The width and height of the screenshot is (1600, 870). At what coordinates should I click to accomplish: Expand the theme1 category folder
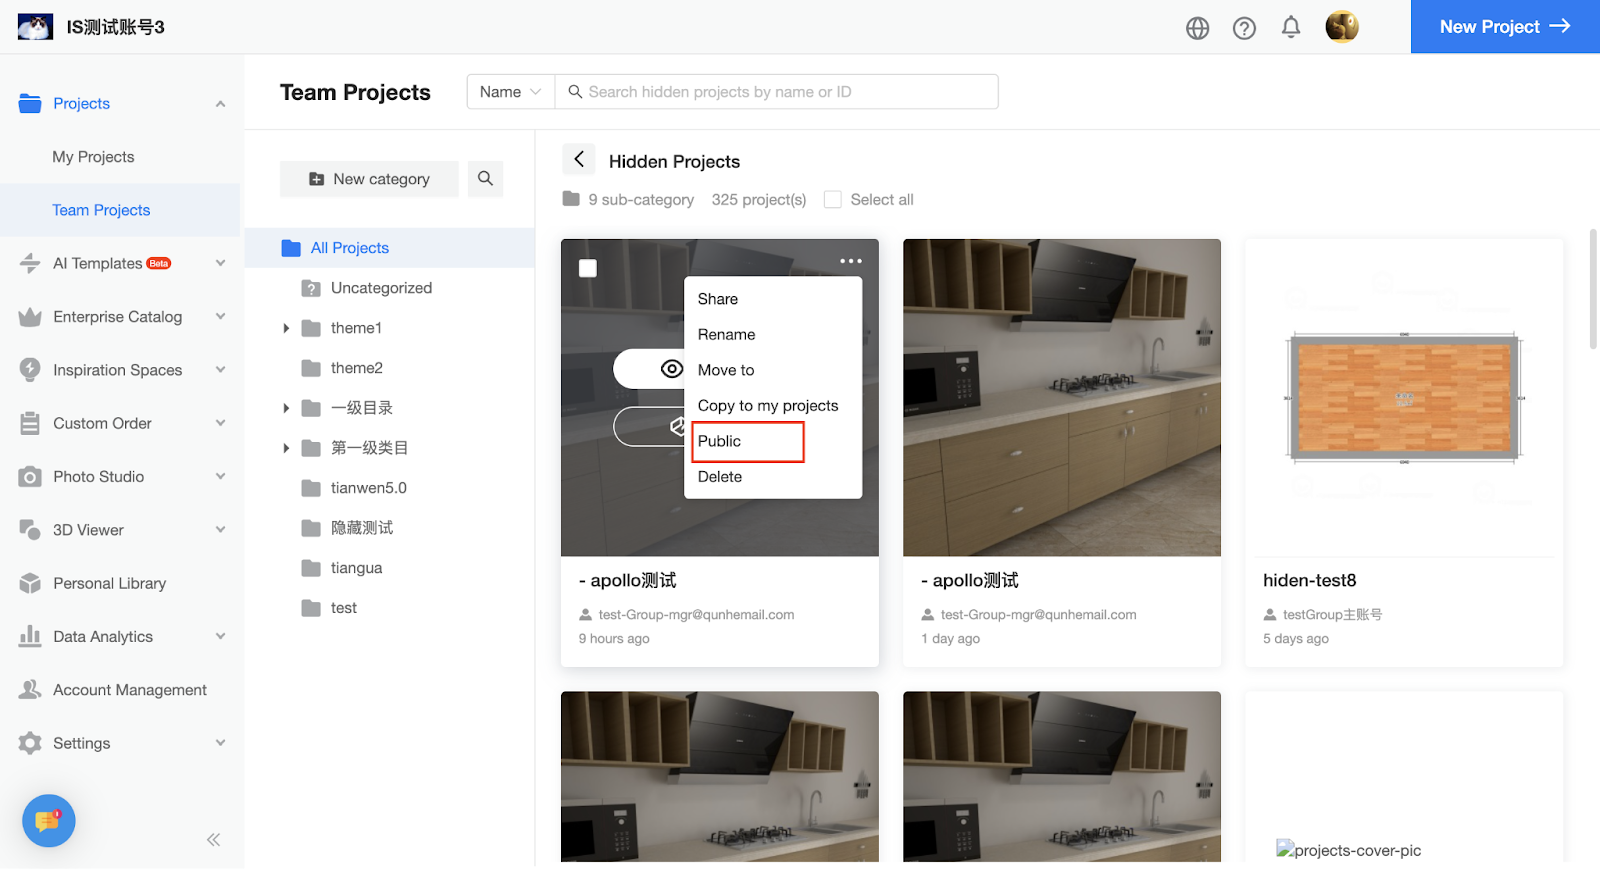click(286, 328)
